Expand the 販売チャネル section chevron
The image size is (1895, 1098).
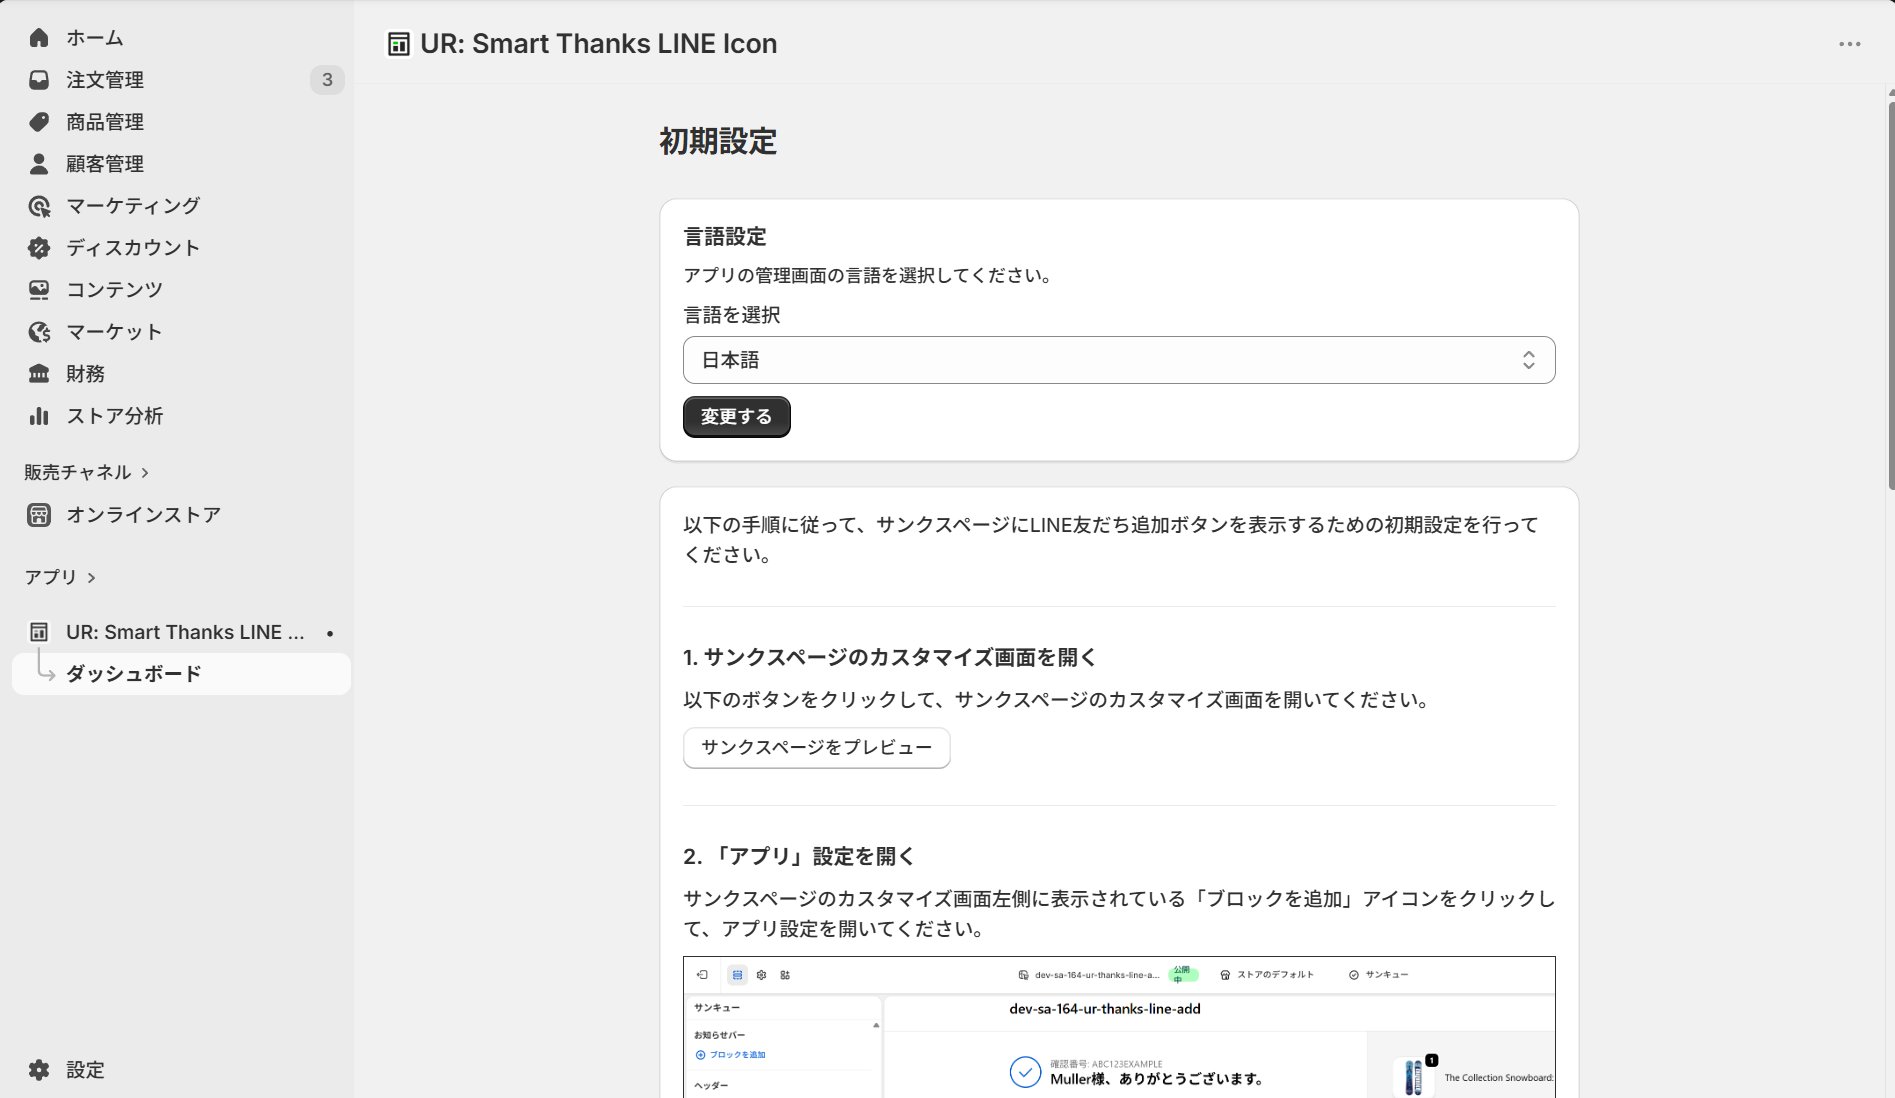click(145, 473)
